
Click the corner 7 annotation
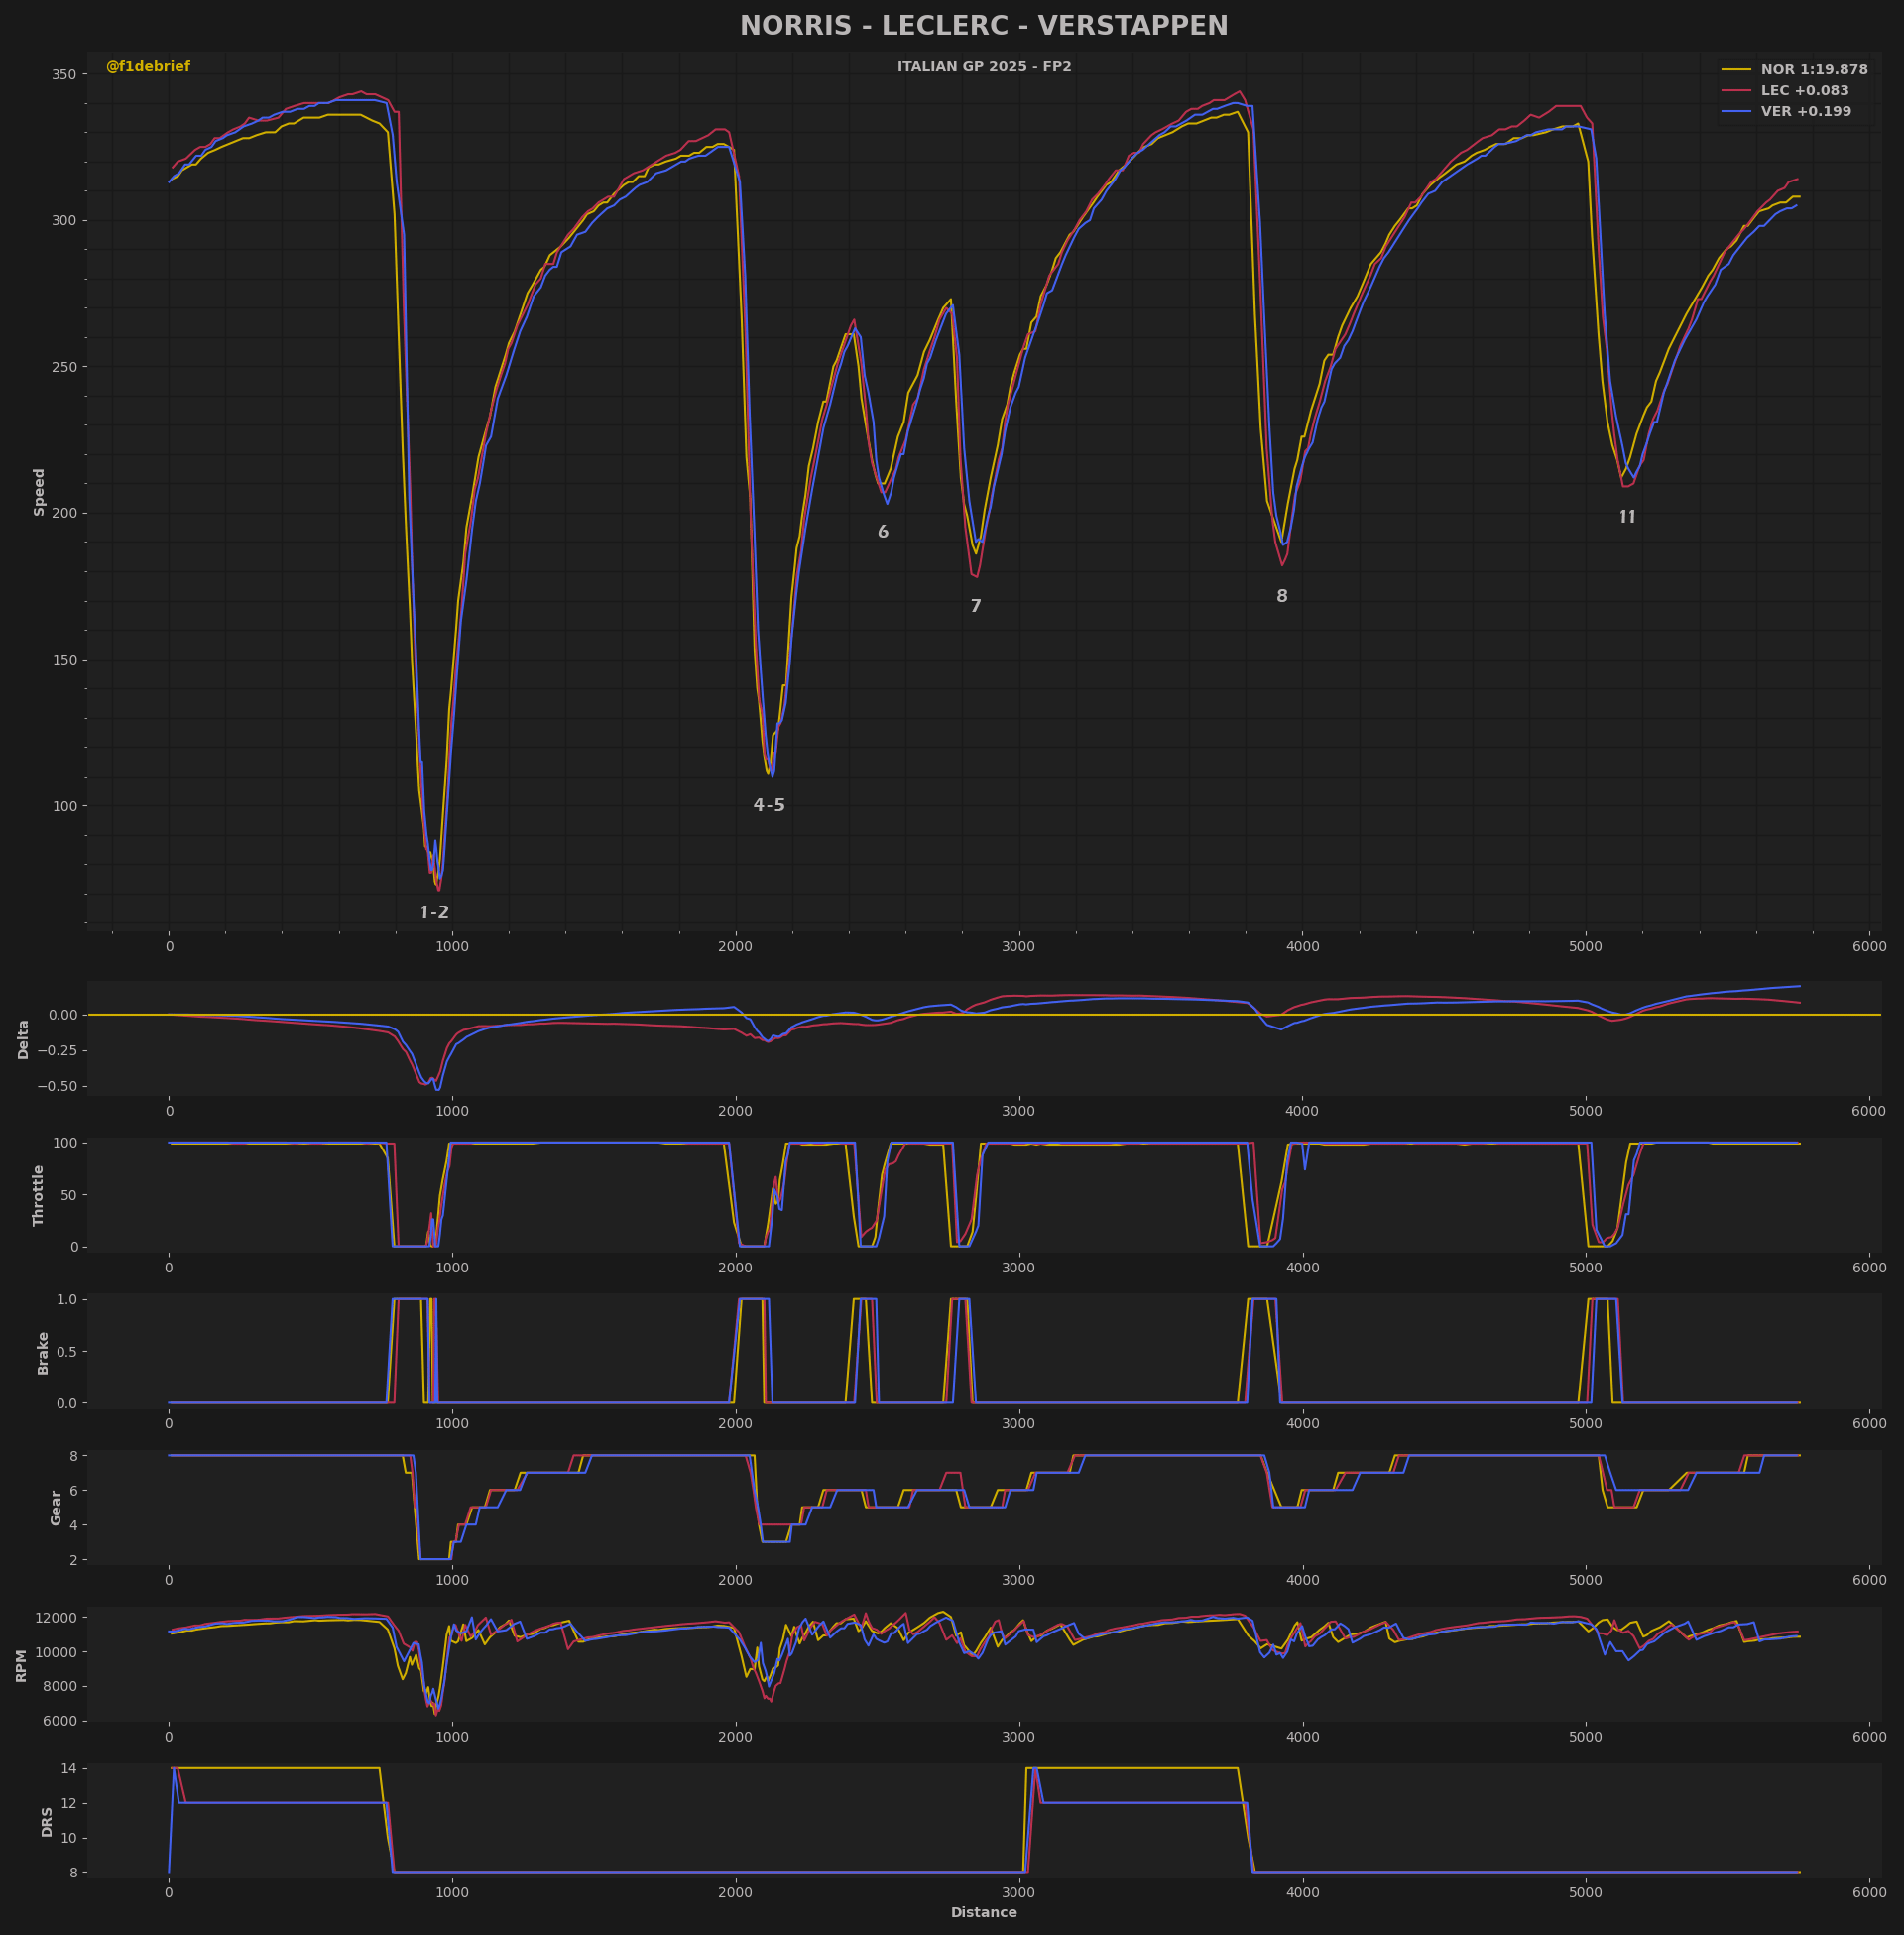click(976, 607)
